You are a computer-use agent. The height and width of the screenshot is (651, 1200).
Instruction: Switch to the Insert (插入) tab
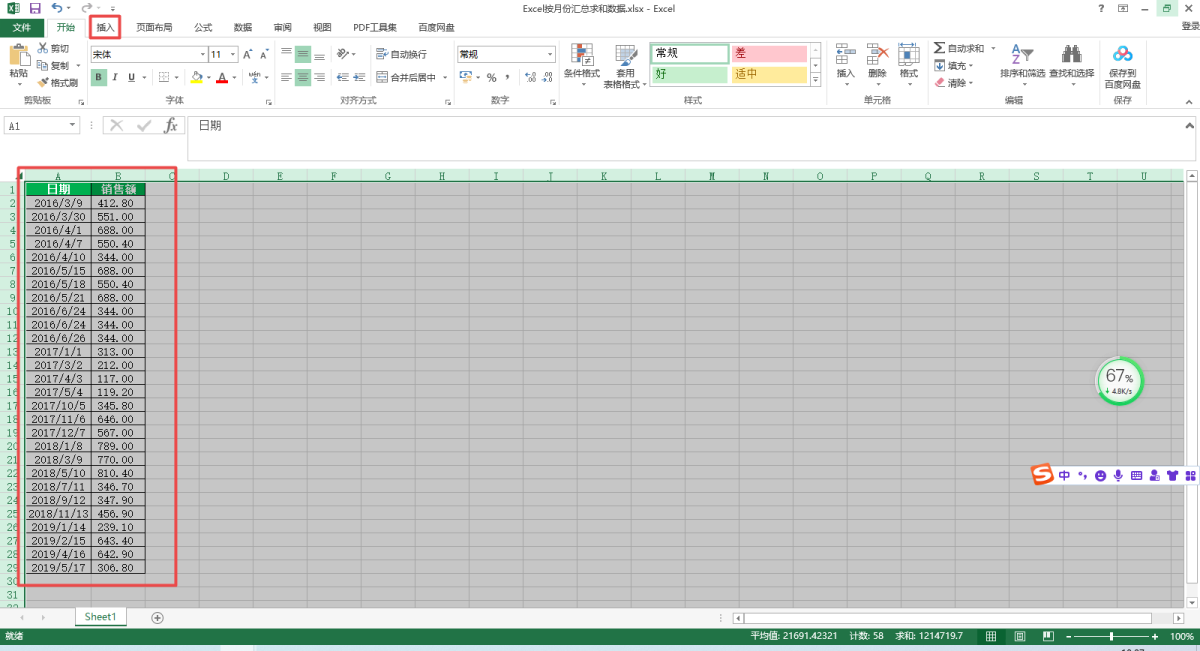tap(106, 27)
